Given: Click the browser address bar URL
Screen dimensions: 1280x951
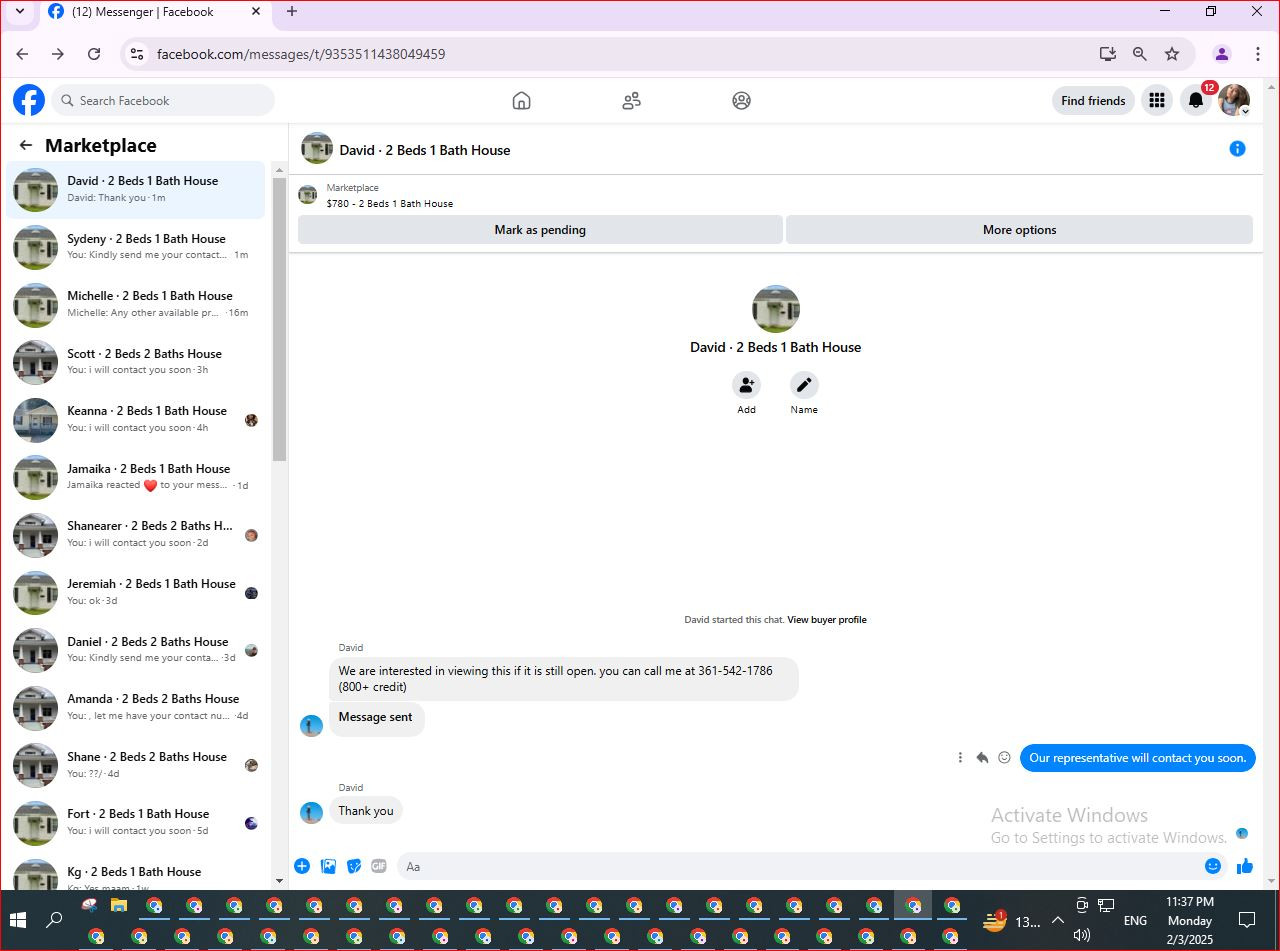Looking at the screenshot, I should point(301,54).
